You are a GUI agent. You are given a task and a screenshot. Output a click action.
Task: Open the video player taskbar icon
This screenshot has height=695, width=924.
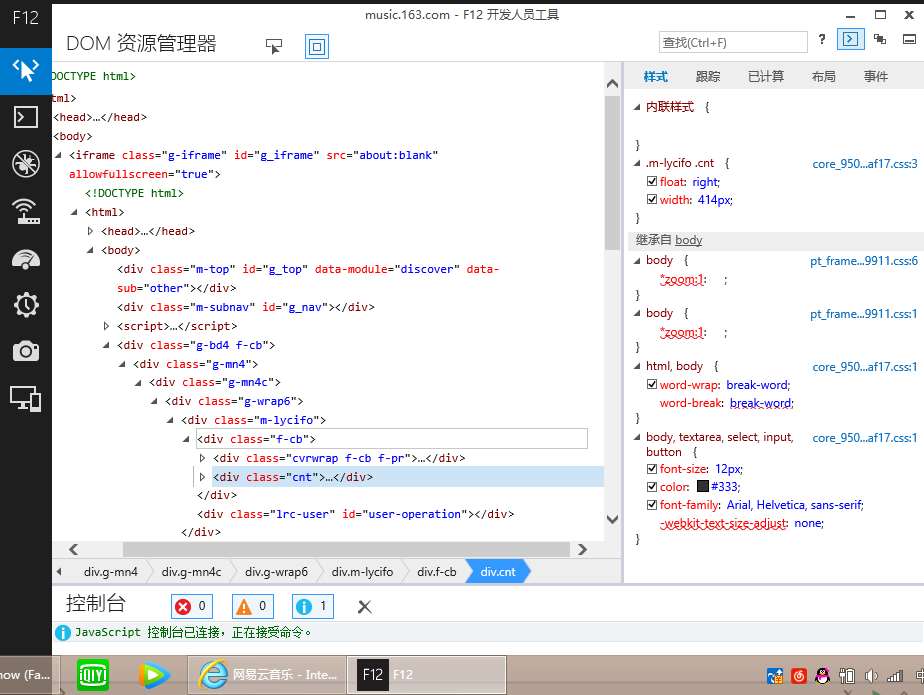pyautogui.click(x=153, y=675)
